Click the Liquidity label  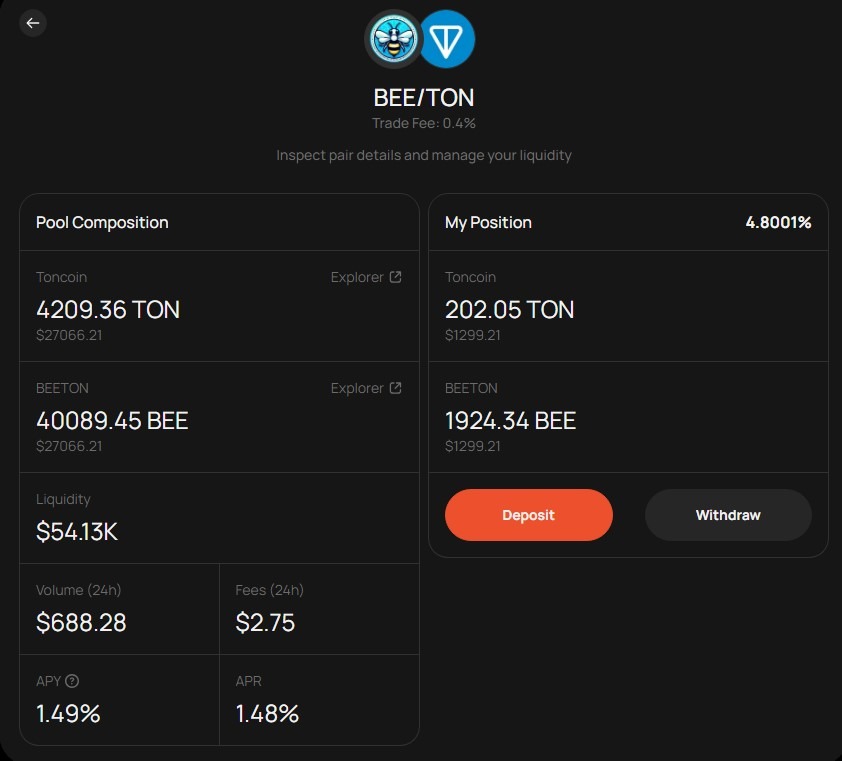(63, 499)
